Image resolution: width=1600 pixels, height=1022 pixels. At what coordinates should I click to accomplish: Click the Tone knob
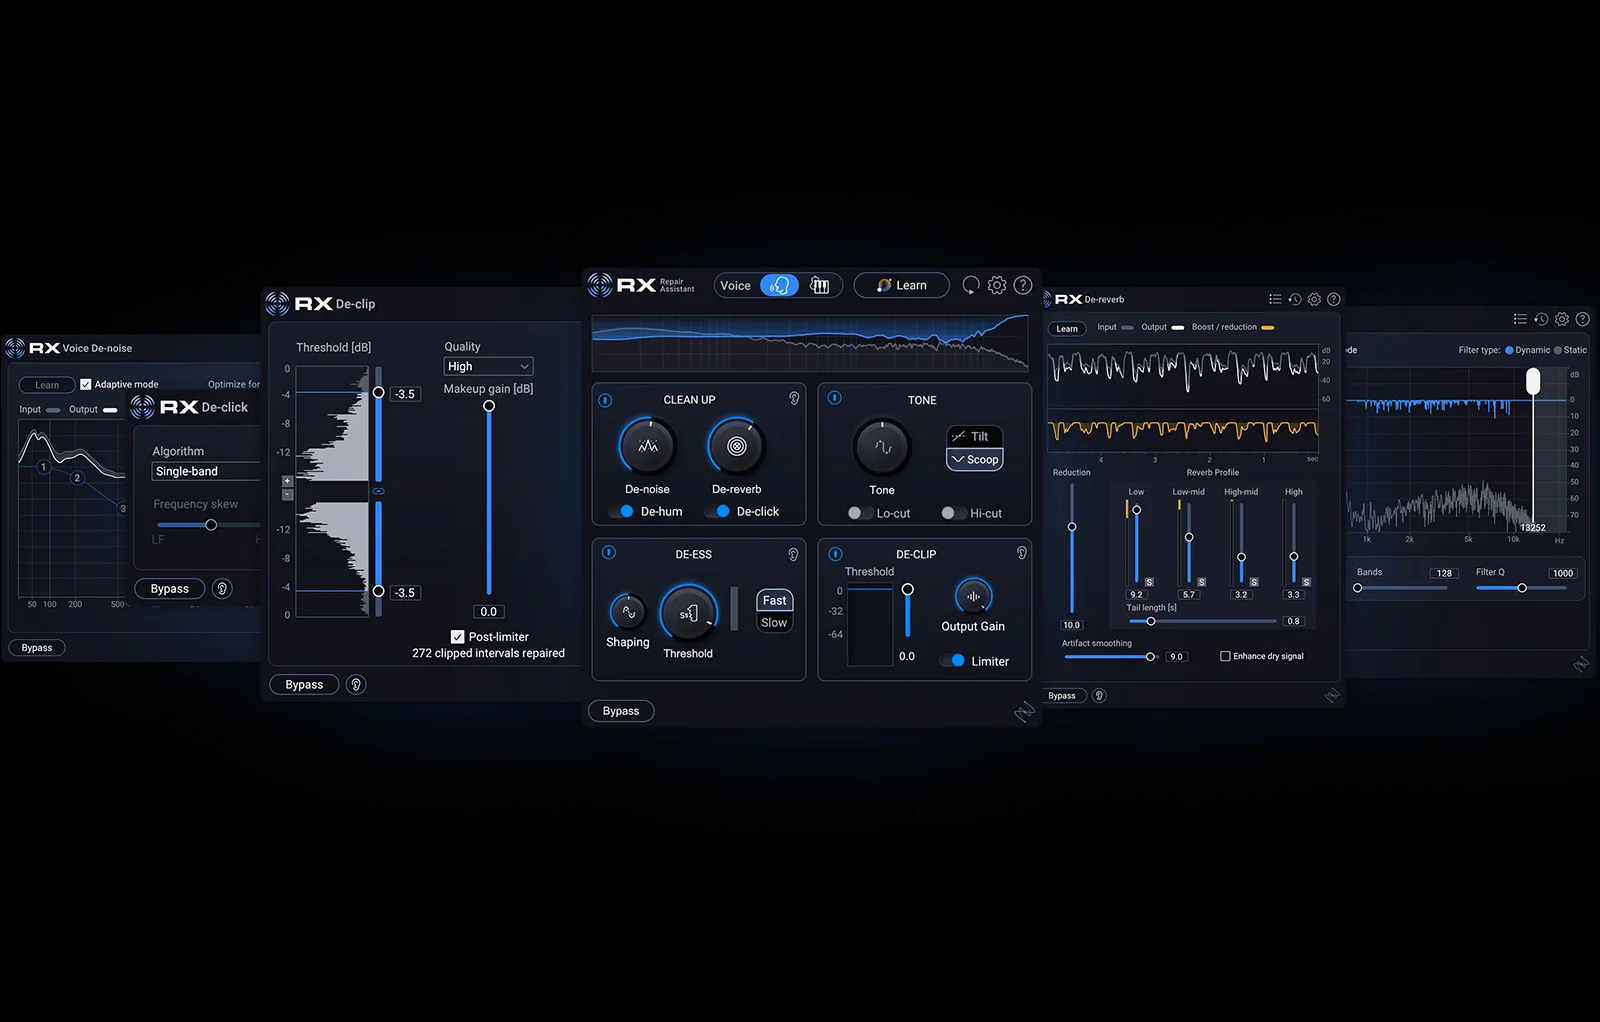coord(882,447)
